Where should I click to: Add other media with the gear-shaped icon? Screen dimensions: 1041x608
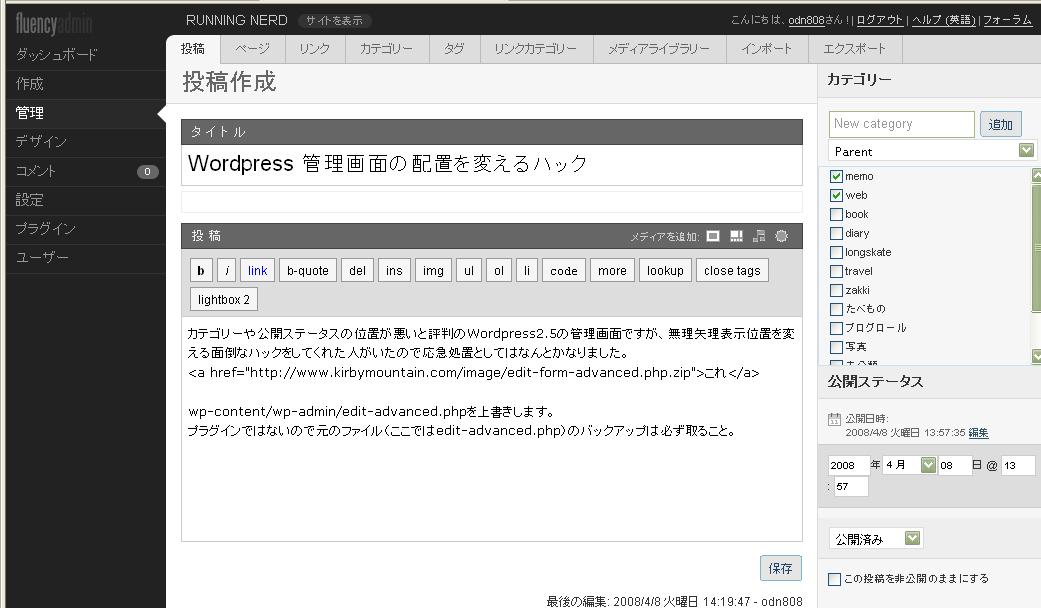pos(781,236)
